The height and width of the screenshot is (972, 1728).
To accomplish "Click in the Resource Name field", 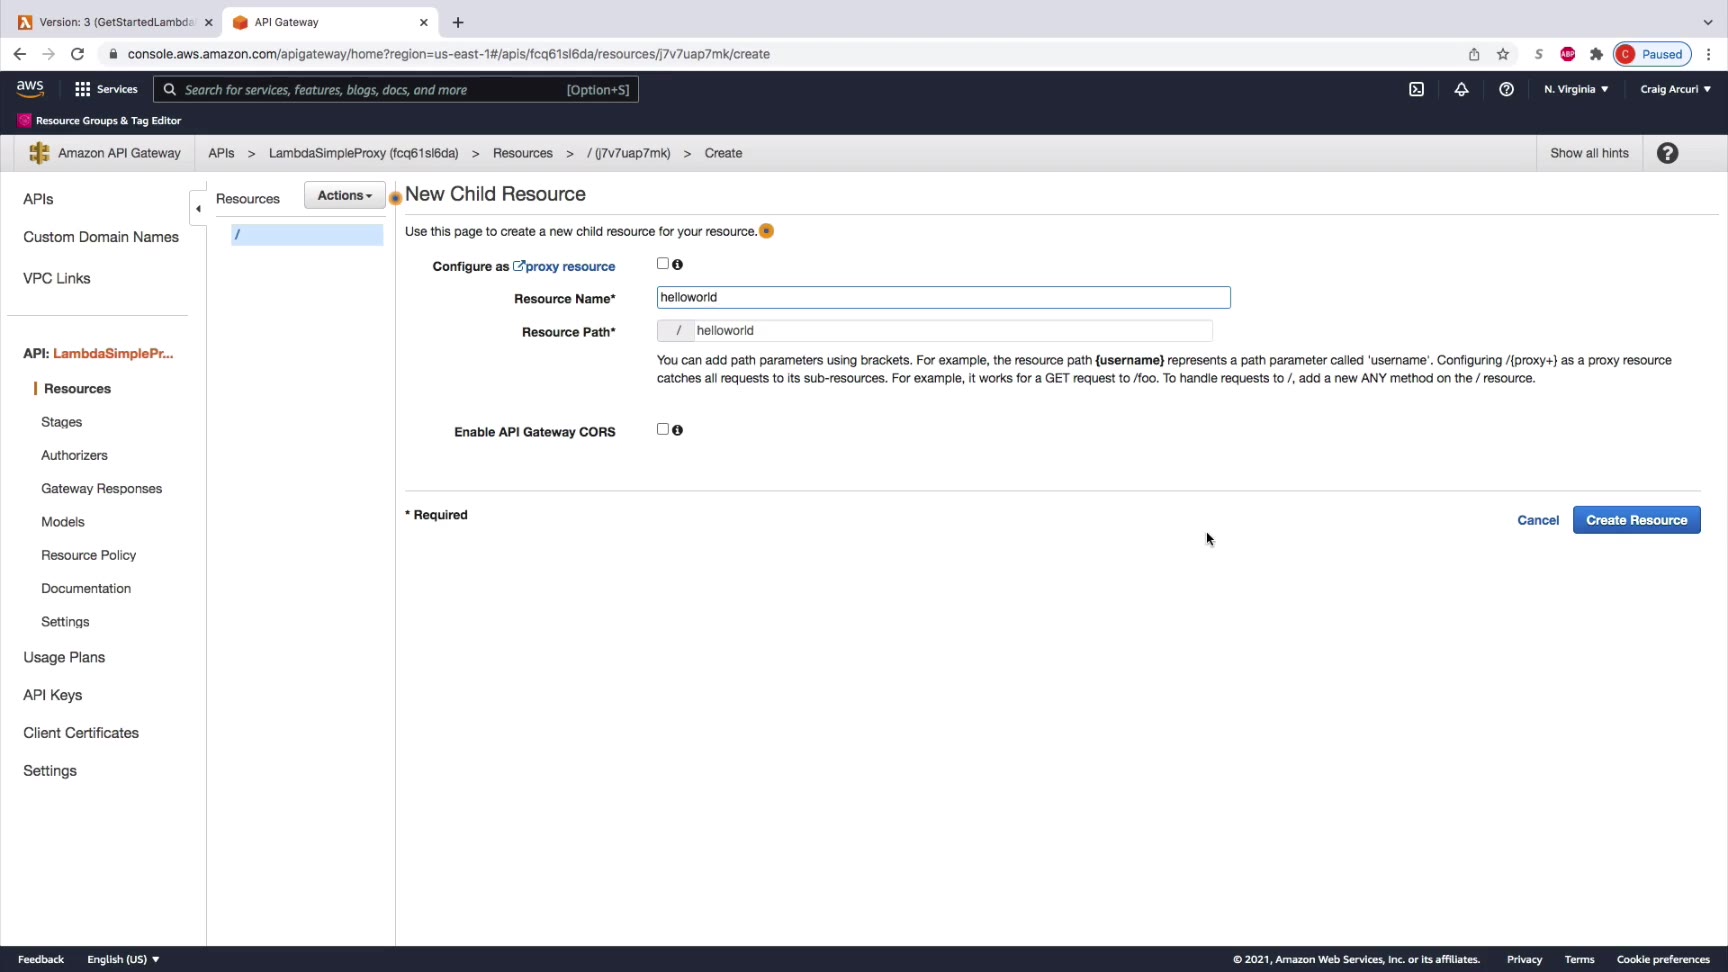I will coord(943,297).
